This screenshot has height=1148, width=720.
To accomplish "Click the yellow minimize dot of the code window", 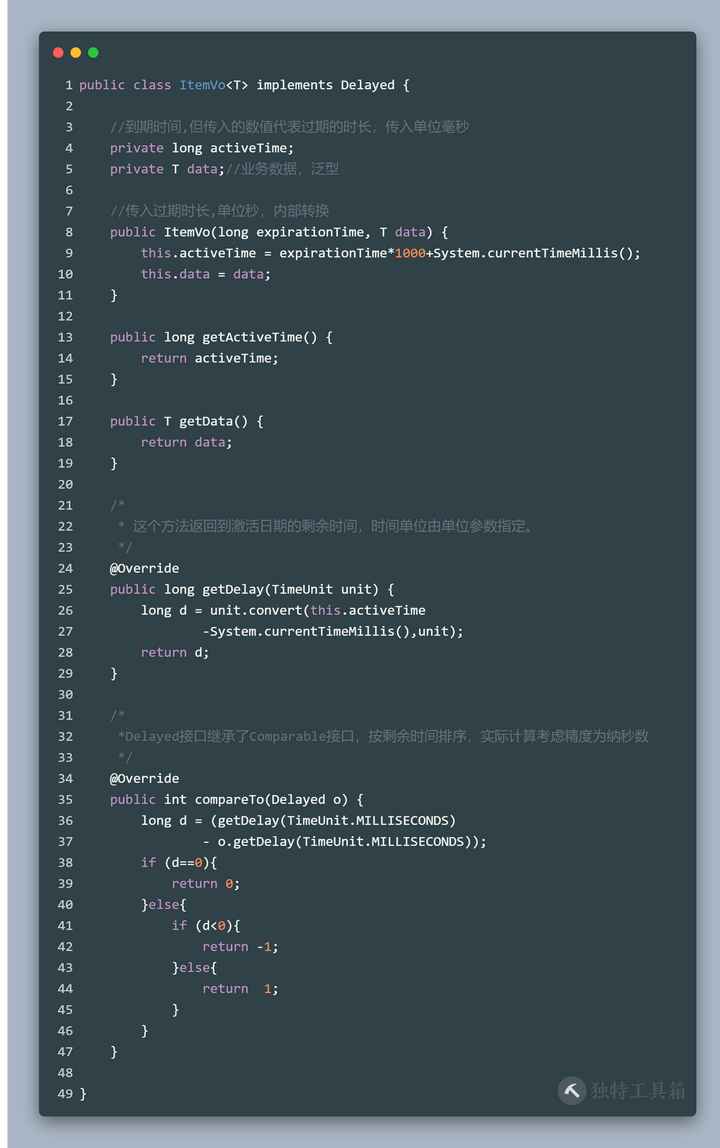I will pos(75,53).
